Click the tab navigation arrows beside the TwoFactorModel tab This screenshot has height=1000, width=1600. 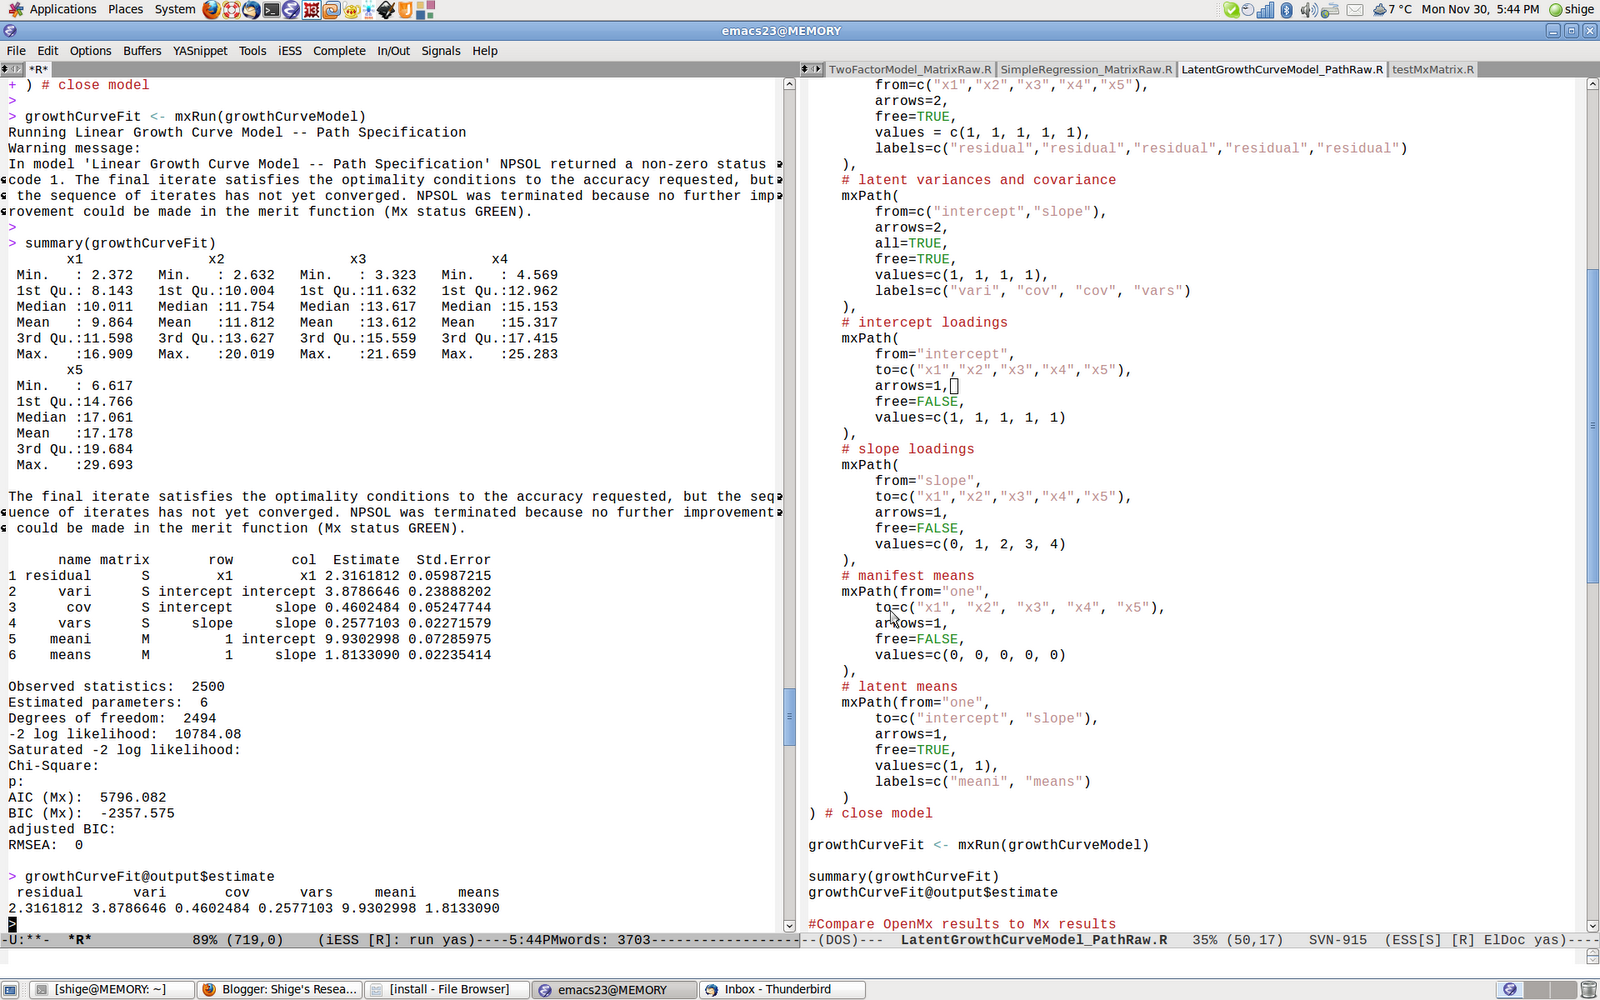[812, 69]
